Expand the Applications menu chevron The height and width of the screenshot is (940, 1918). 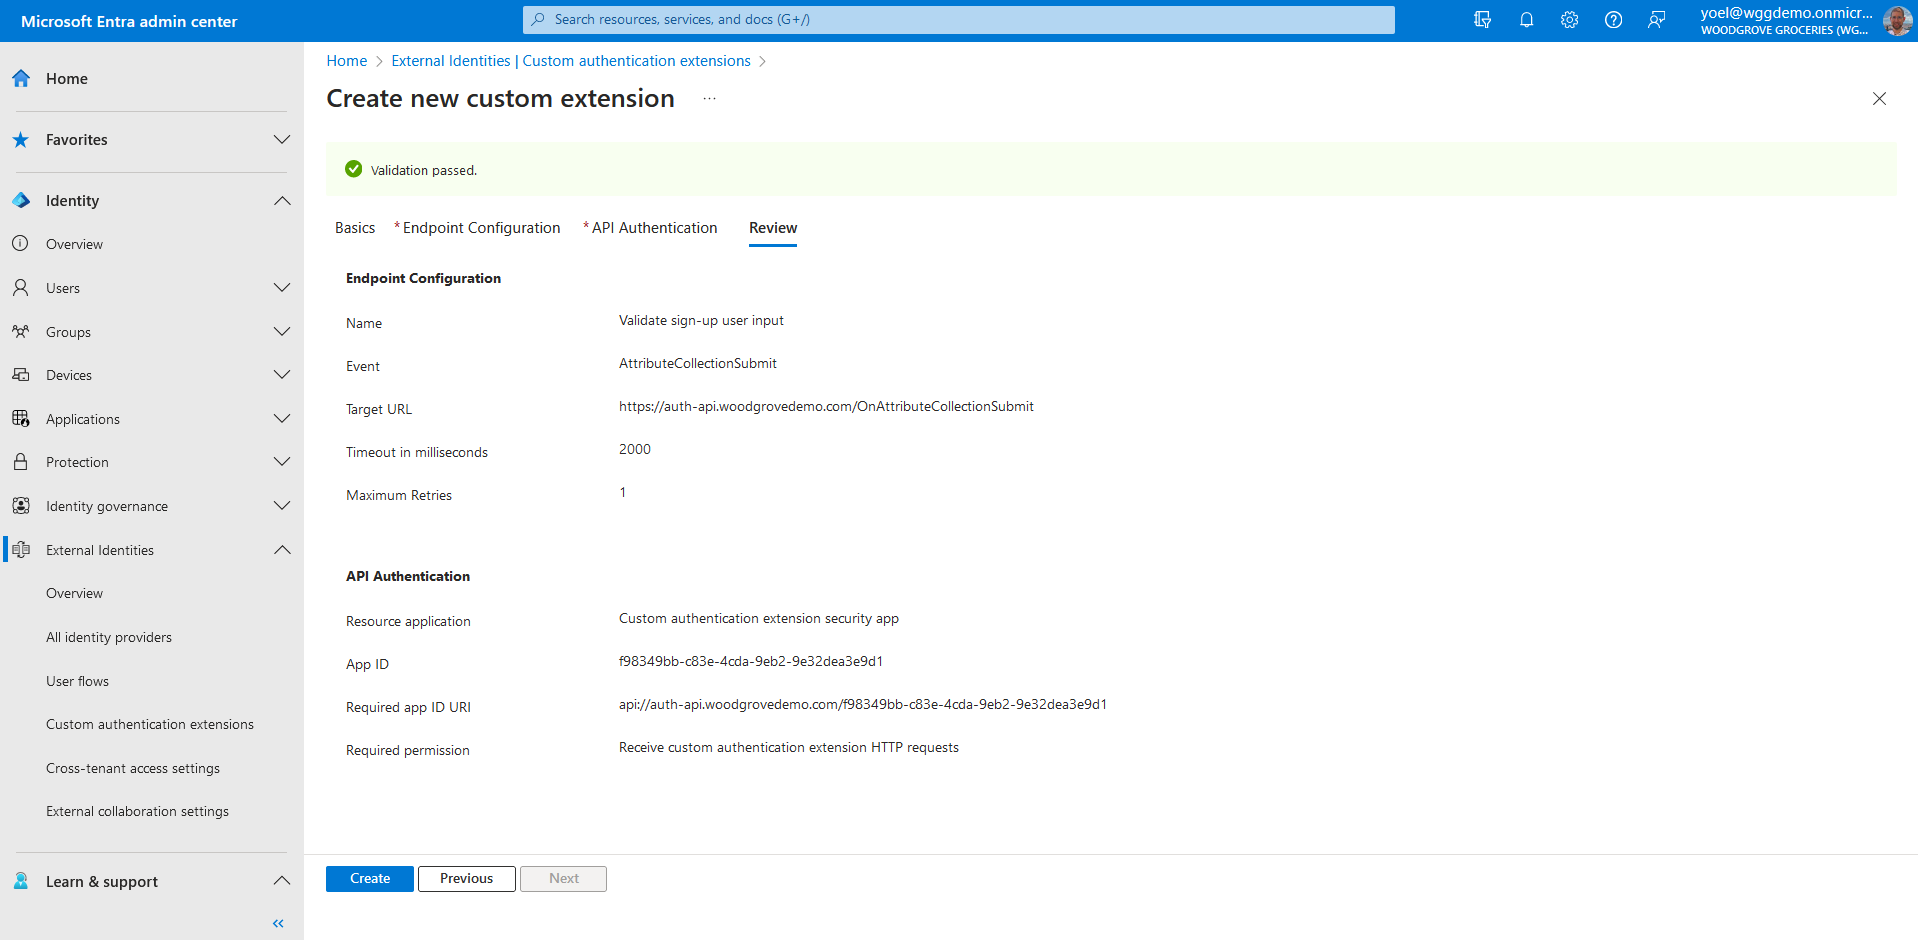point(282,419)
